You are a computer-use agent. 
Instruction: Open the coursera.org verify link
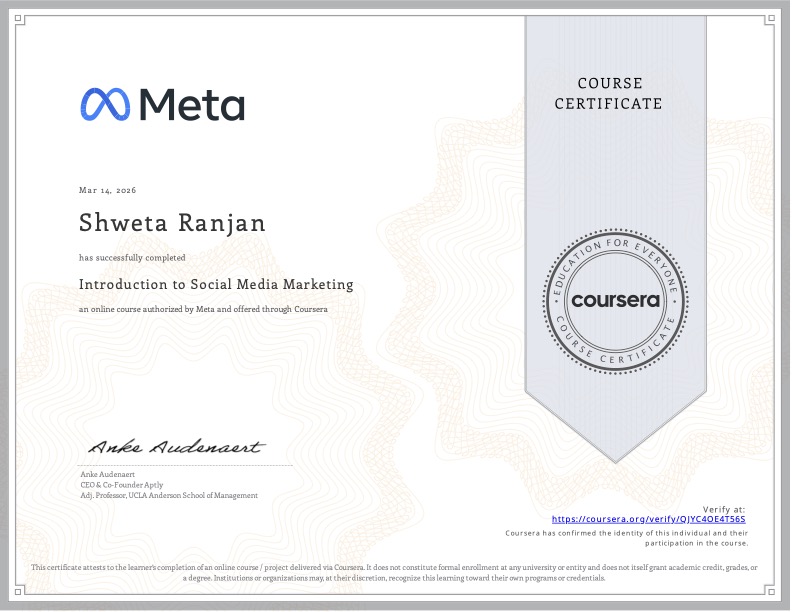[648, 519]
